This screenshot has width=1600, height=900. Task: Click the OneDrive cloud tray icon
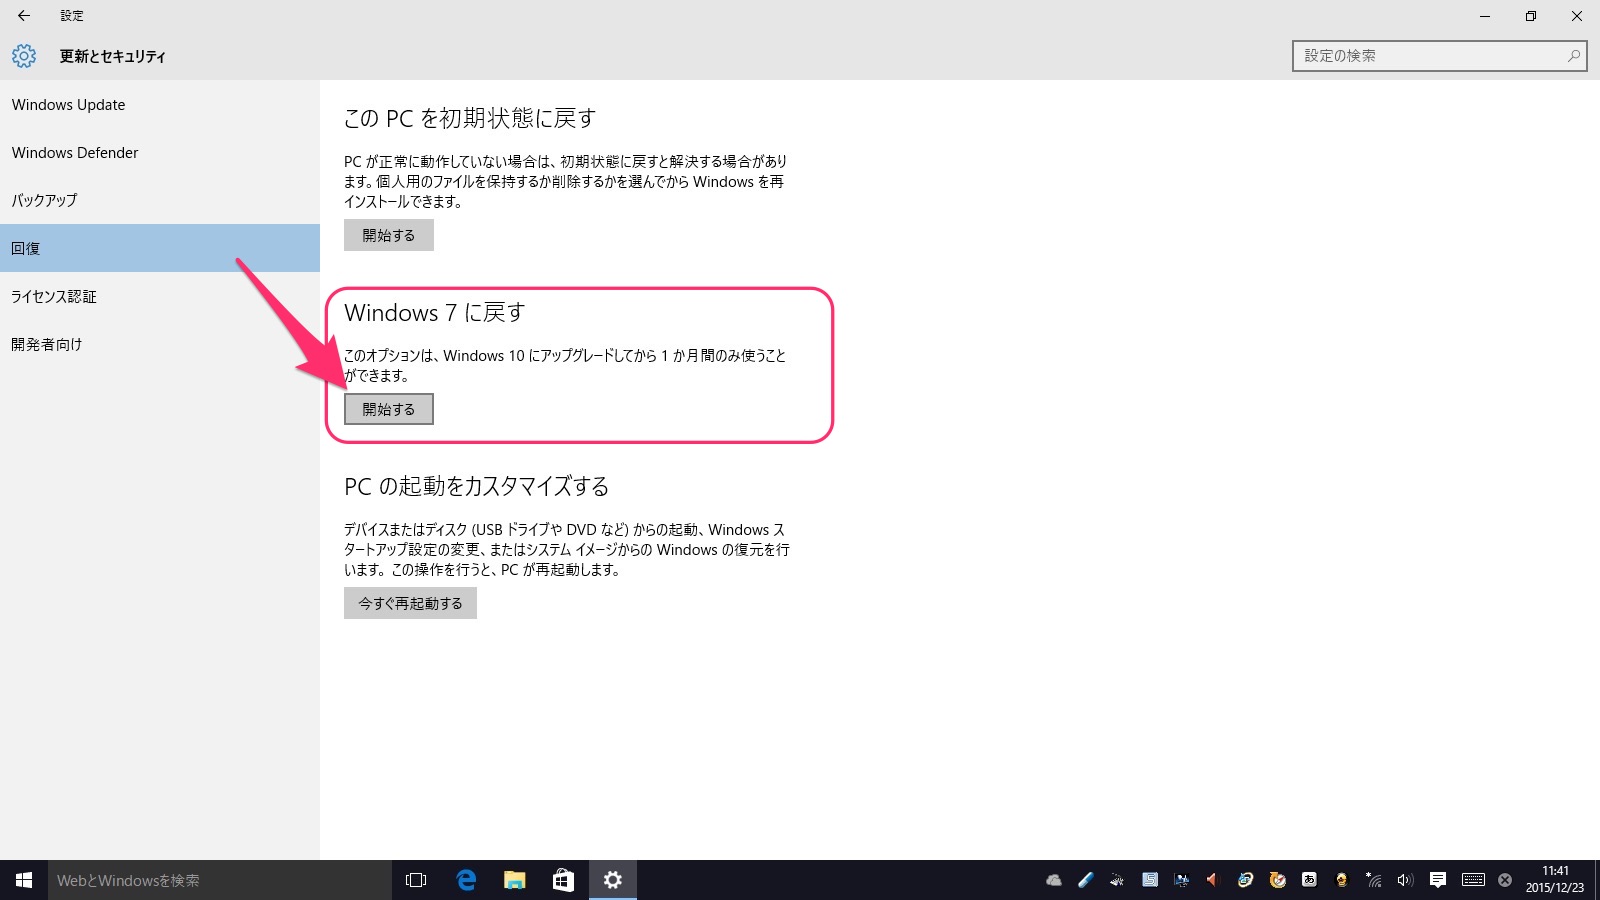pyautogui.click(x=1054, y=880)
